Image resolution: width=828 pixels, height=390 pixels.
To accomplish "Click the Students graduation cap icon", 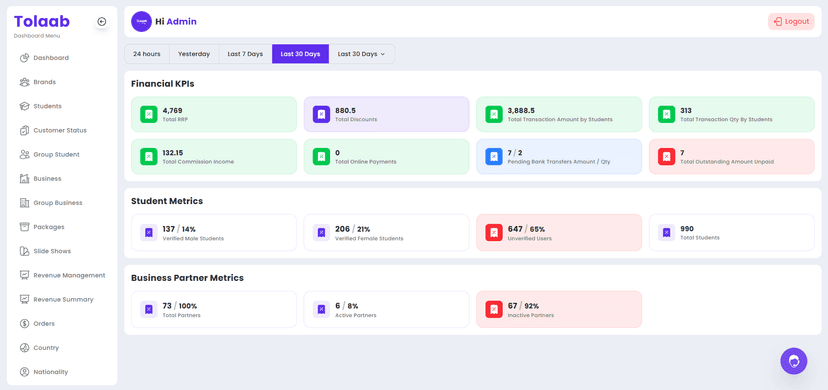I will point(24,106).
